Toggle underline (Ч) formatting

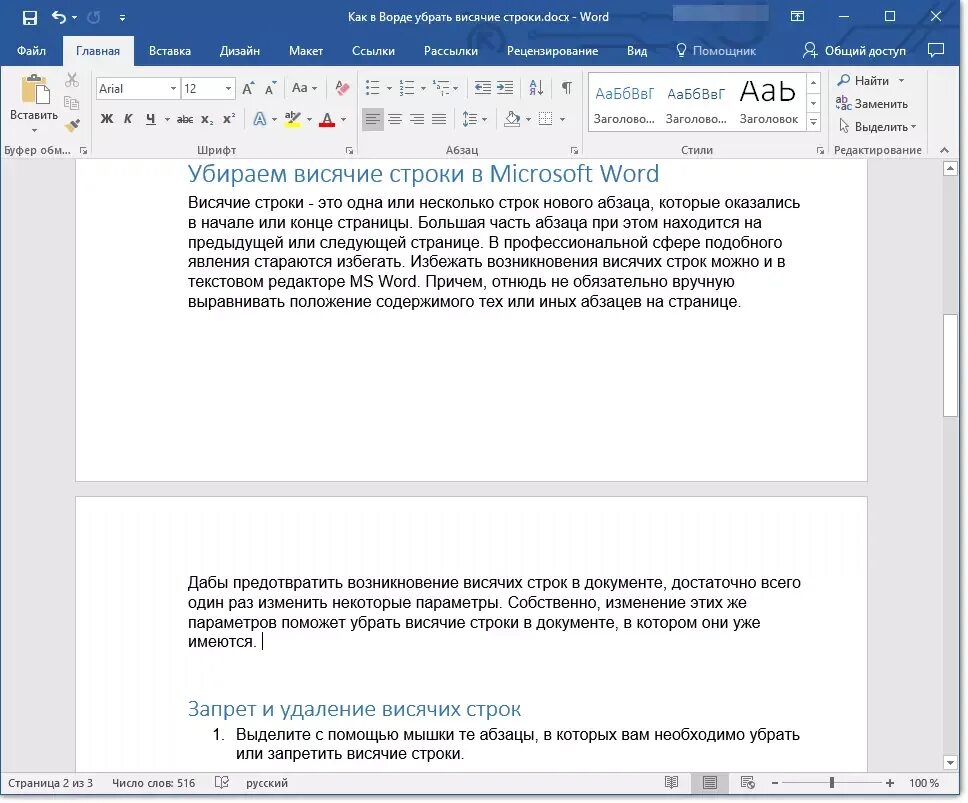pos(151,119)
